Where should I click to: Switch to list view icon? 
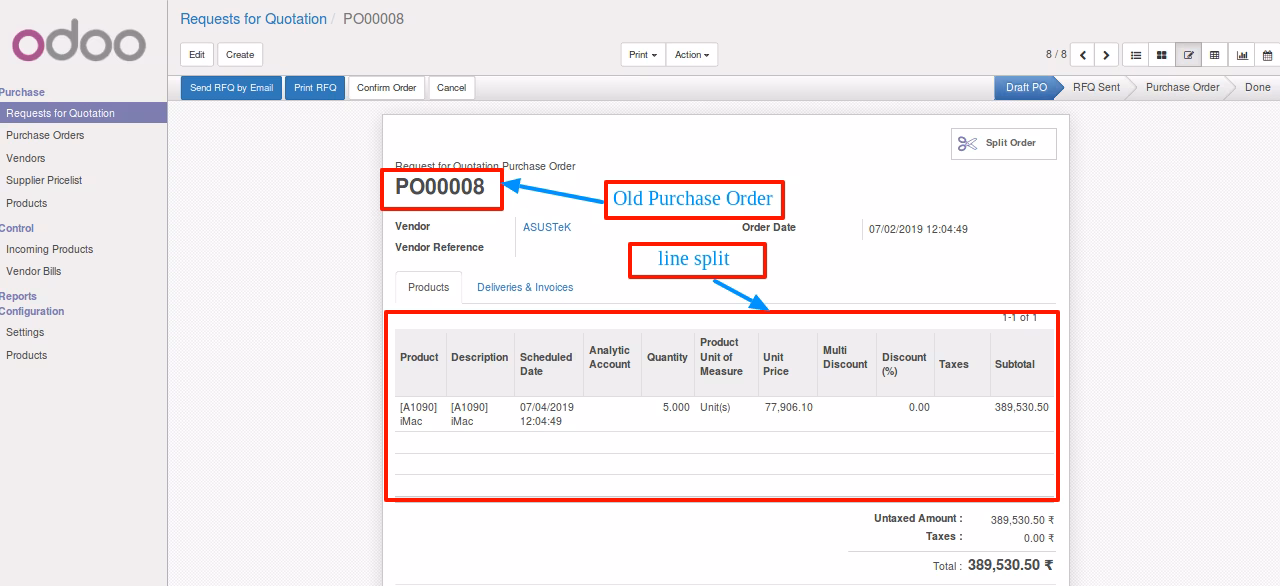click(1135, 55)
